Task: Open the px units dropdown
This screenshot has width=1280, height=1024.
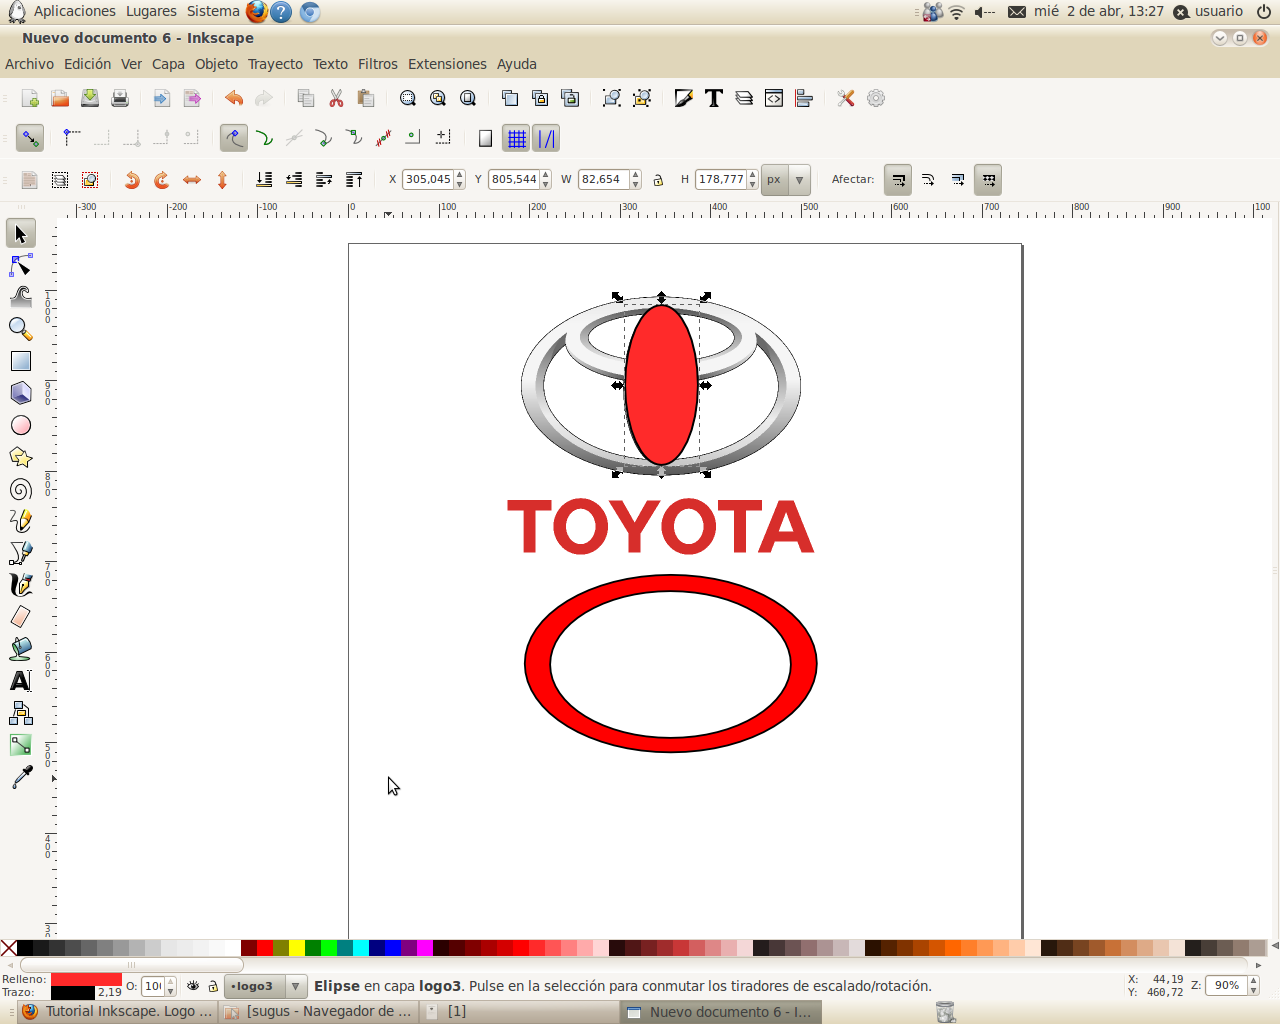Action: pos(786,180)
